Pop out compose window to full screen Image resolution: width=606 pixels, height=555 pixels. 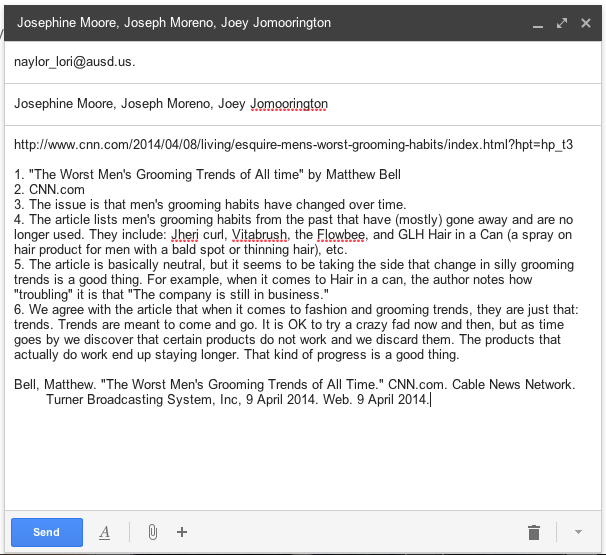point(562,23)
